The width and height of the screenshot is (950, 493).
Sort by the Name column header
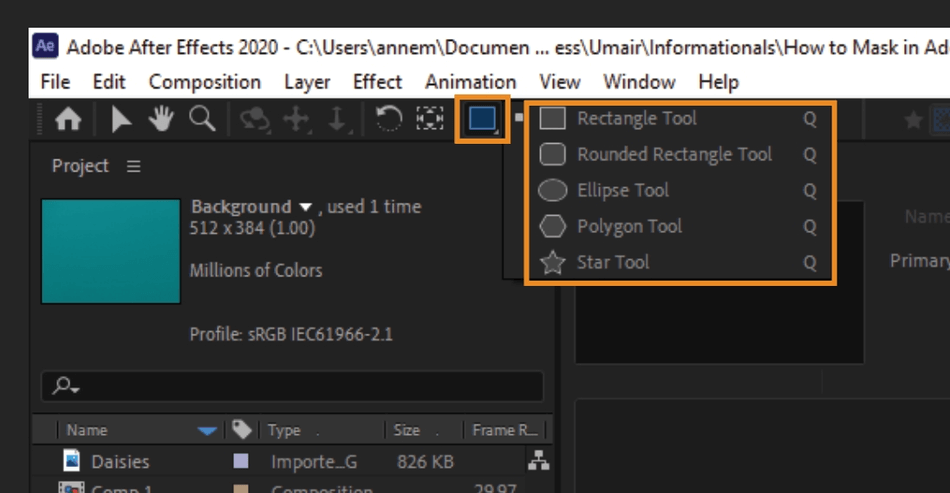[x=87, y=430]
